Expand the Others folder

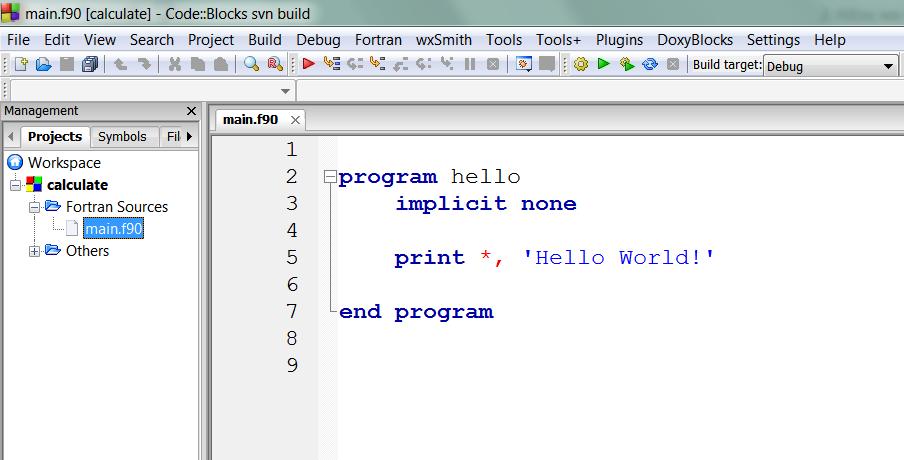tap(35, 251)
